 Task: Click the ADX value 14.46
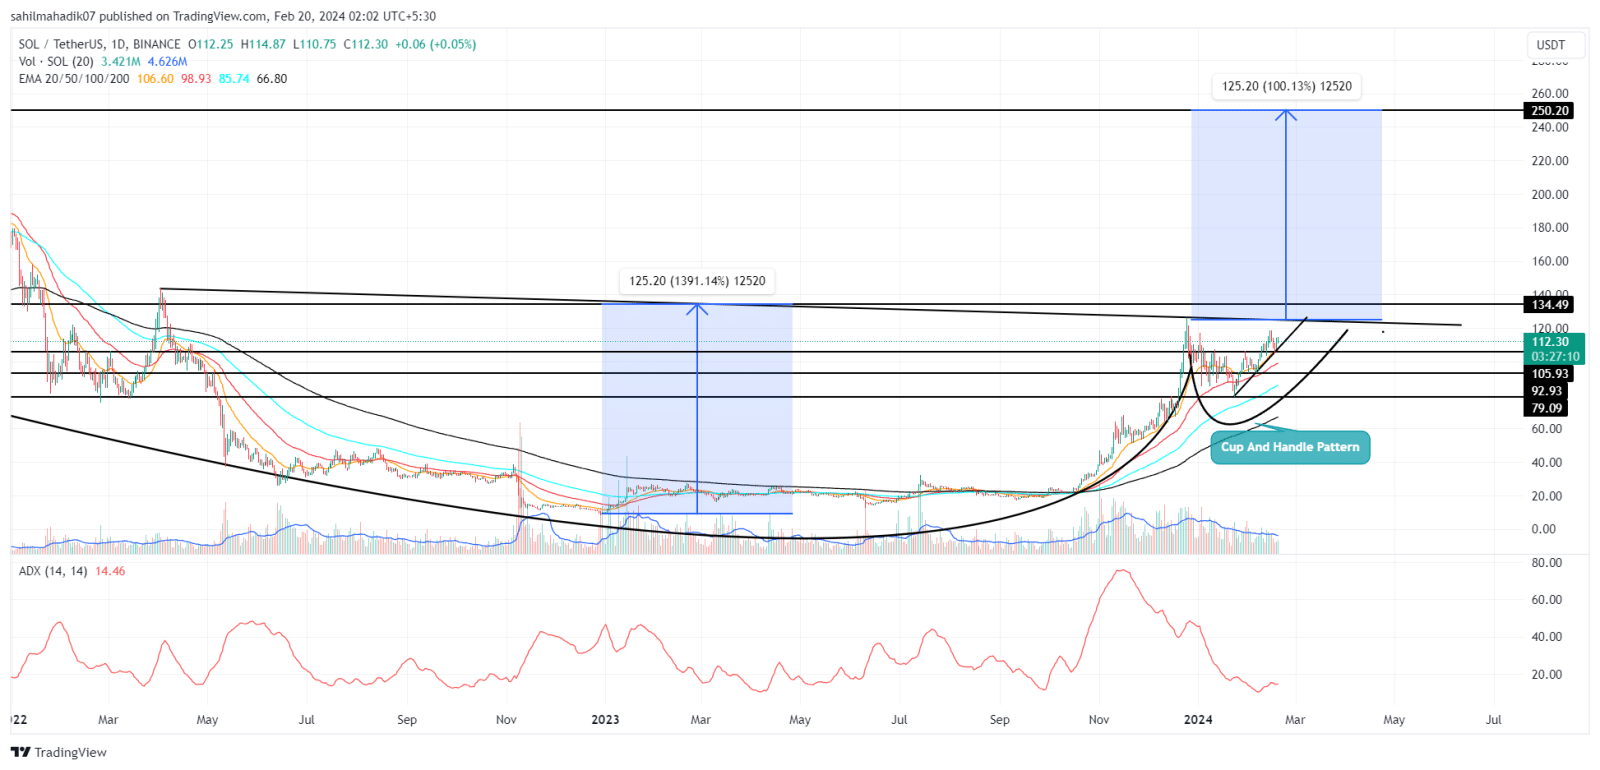[110, 571]
